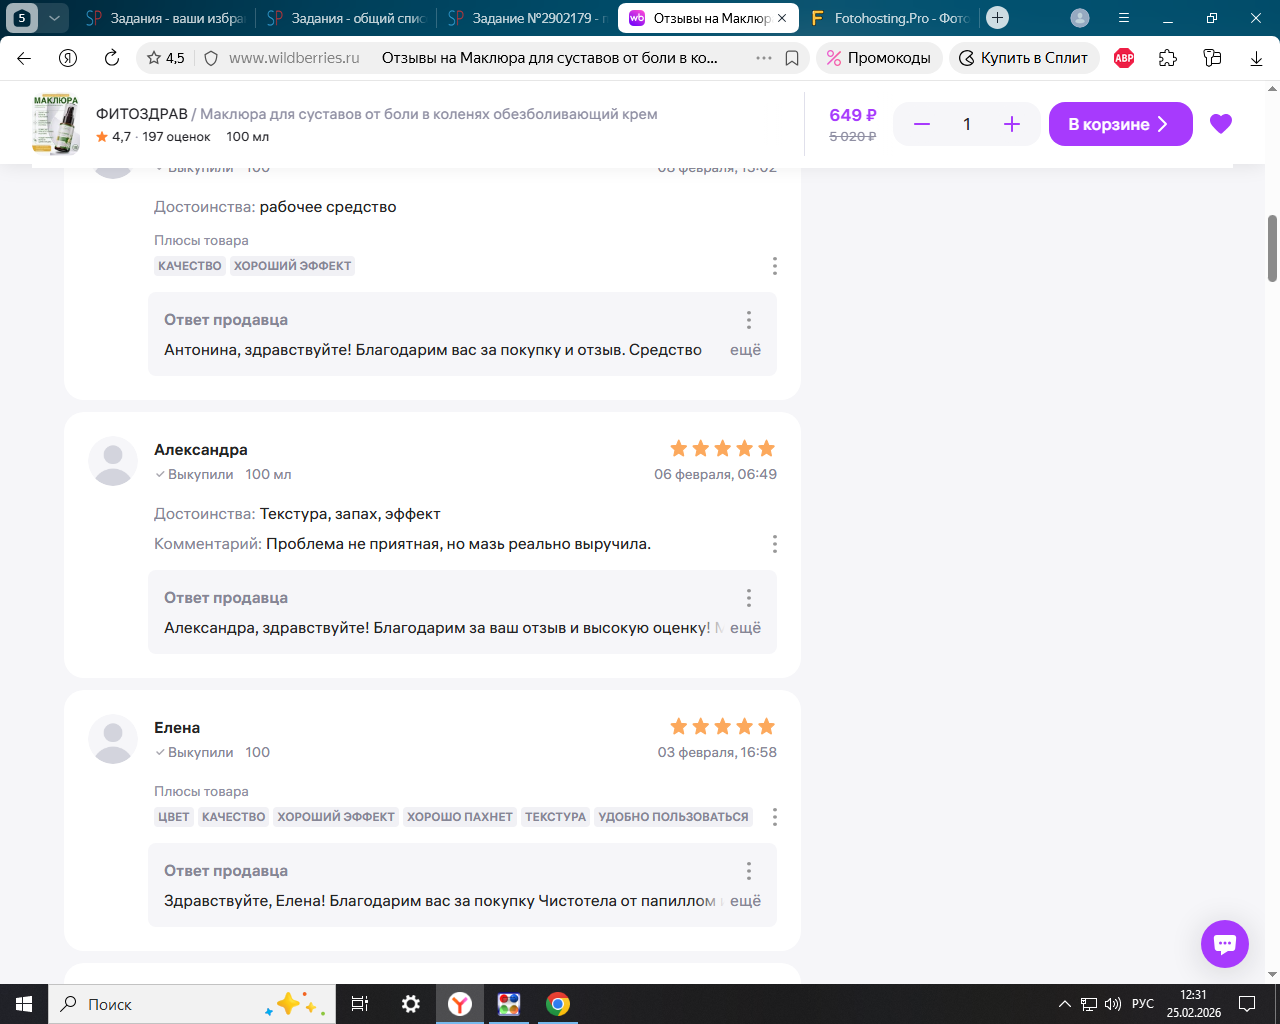Close the 'Отзывы на Маклюра' tab
Viewport: 1280px width, 1024px height.
pyautogui.click(x=782, y=18)
